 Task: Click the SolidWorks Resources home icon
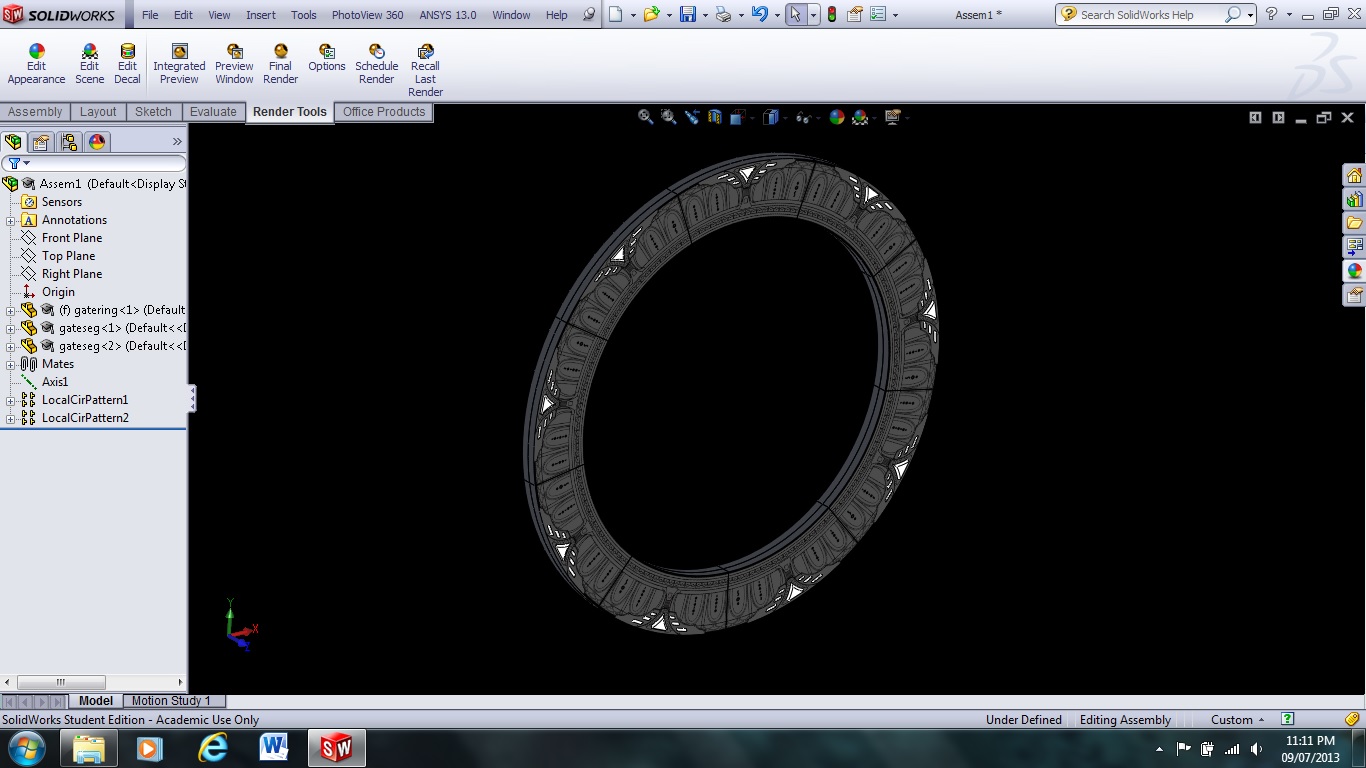pyautogui.click(x=1354, y=175)
